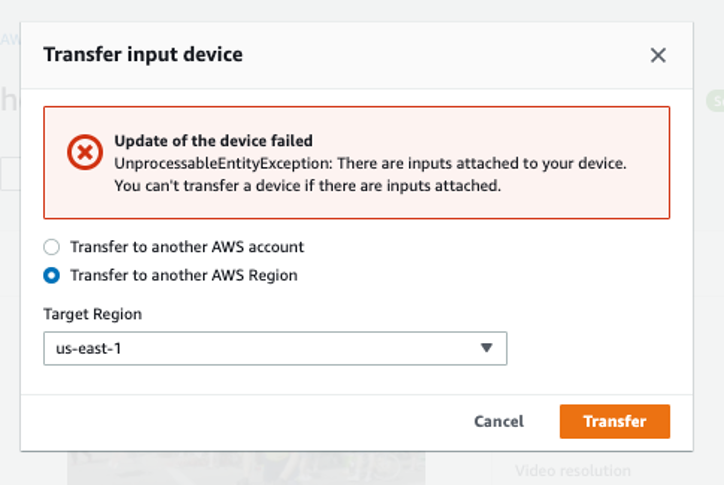
Task: Select Transfer to another AWS account radio
Action: (x=51, y=247)
